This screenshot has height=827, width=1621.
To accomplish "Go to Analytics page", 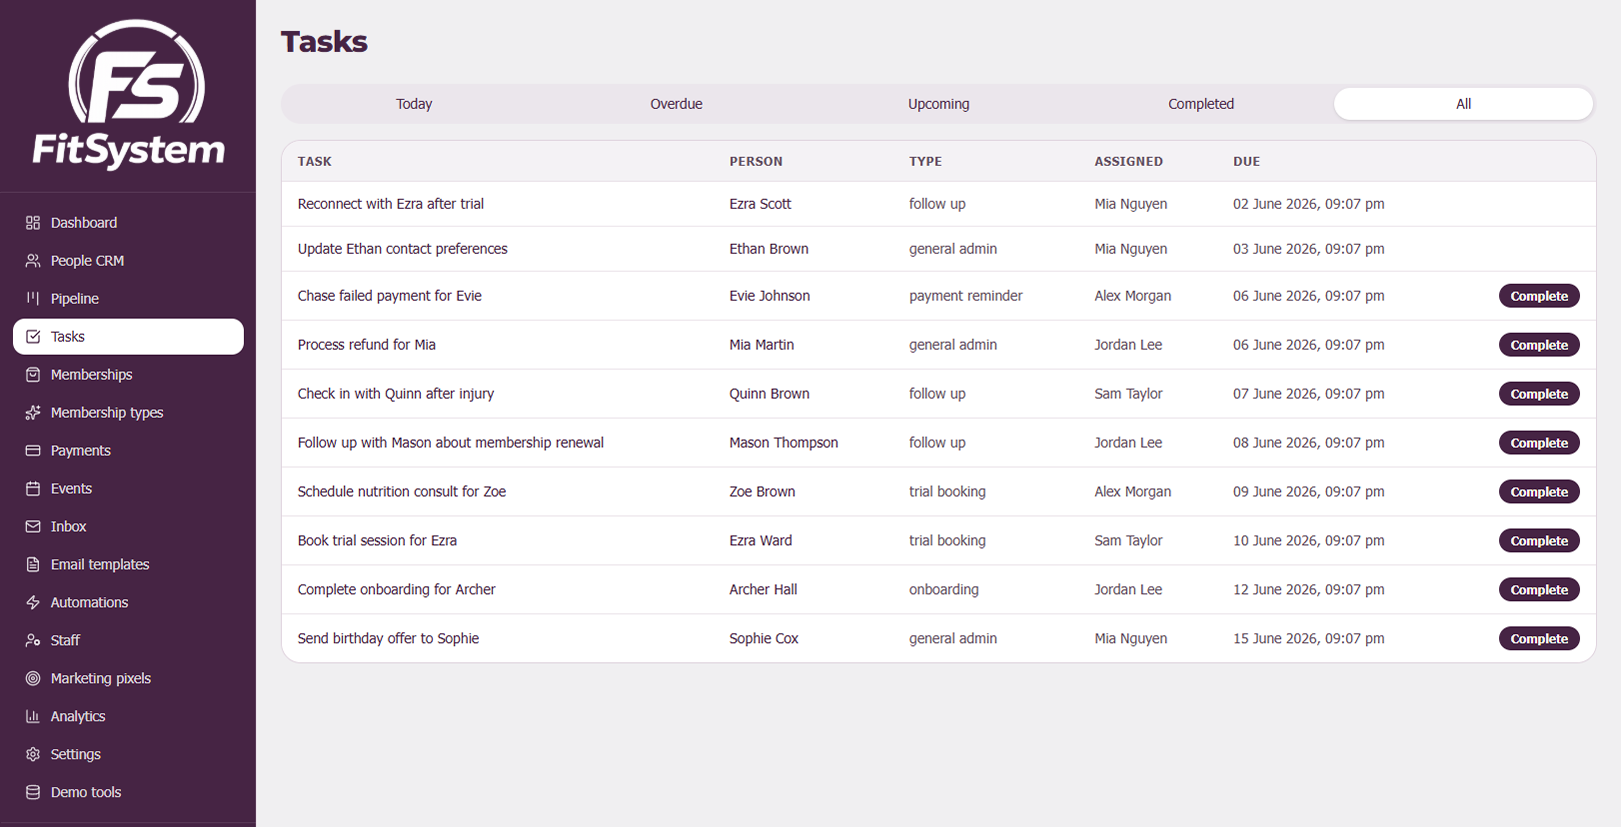I will [128, 717].
